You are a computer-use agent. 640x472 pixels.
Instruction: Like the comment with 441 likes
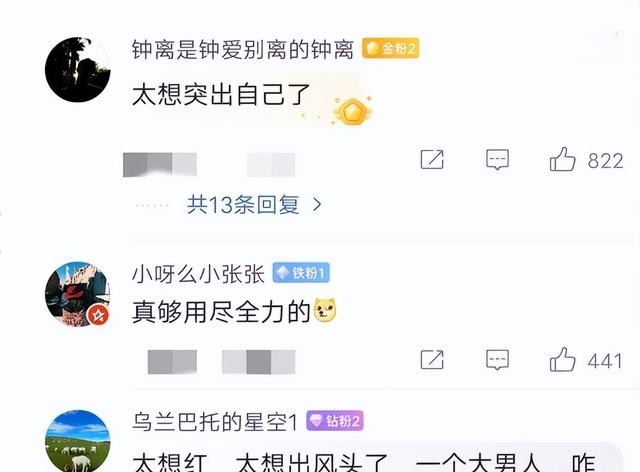(x=562, y=359)
